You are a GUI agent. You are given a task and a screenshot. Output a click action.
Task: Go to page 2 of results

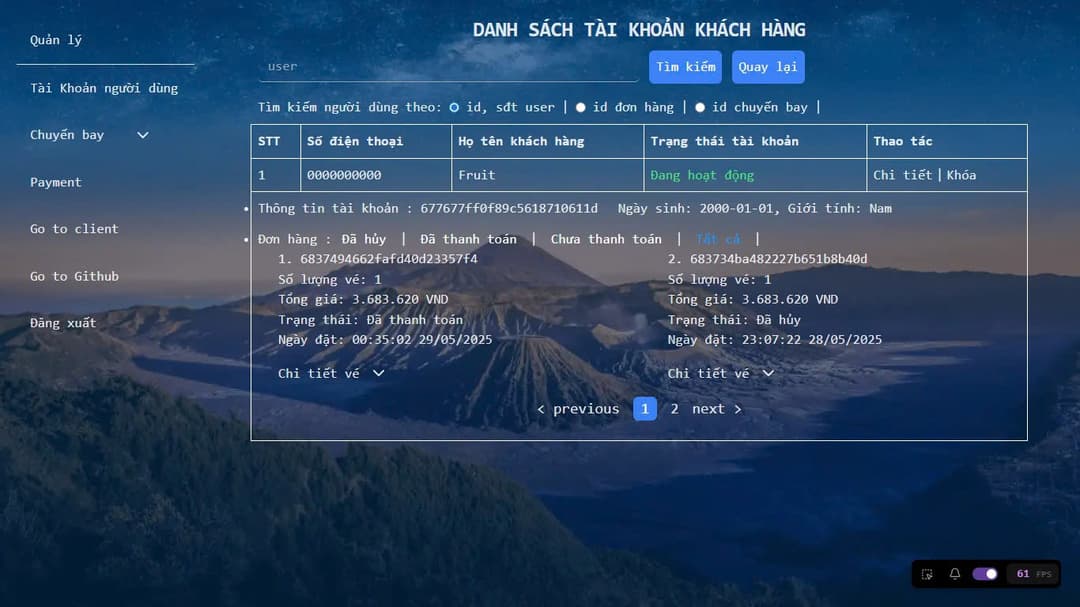(x=674, y=408)
